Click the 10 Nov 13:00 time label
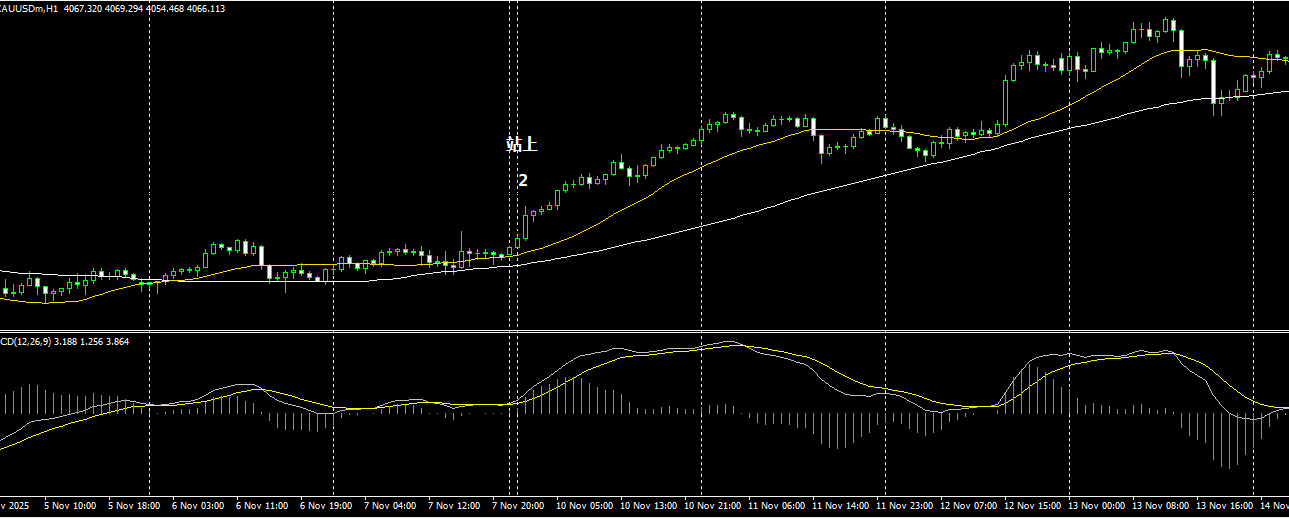Viewport: 1289px width, 519px height. click(x=650, y=507)
